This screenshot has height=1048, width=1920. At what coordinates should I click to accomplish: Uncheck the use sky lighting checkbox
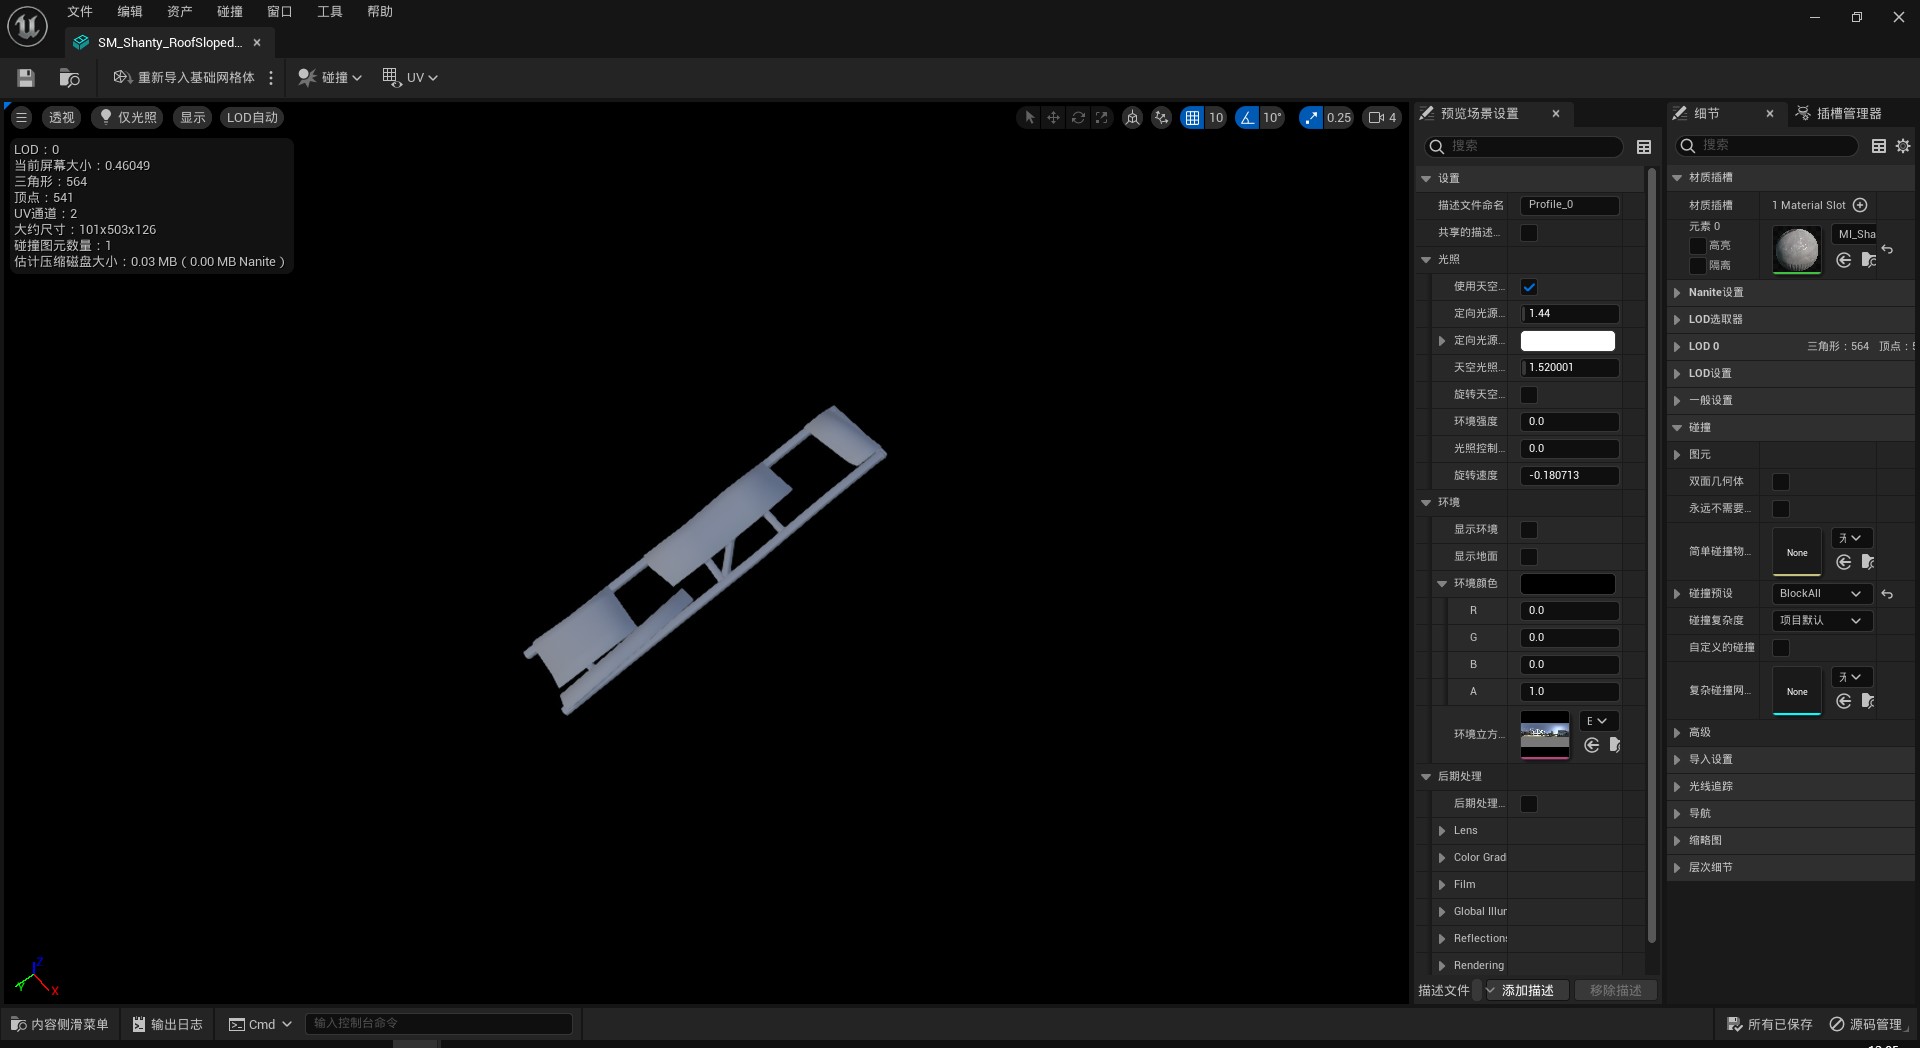coord(1529,287)
